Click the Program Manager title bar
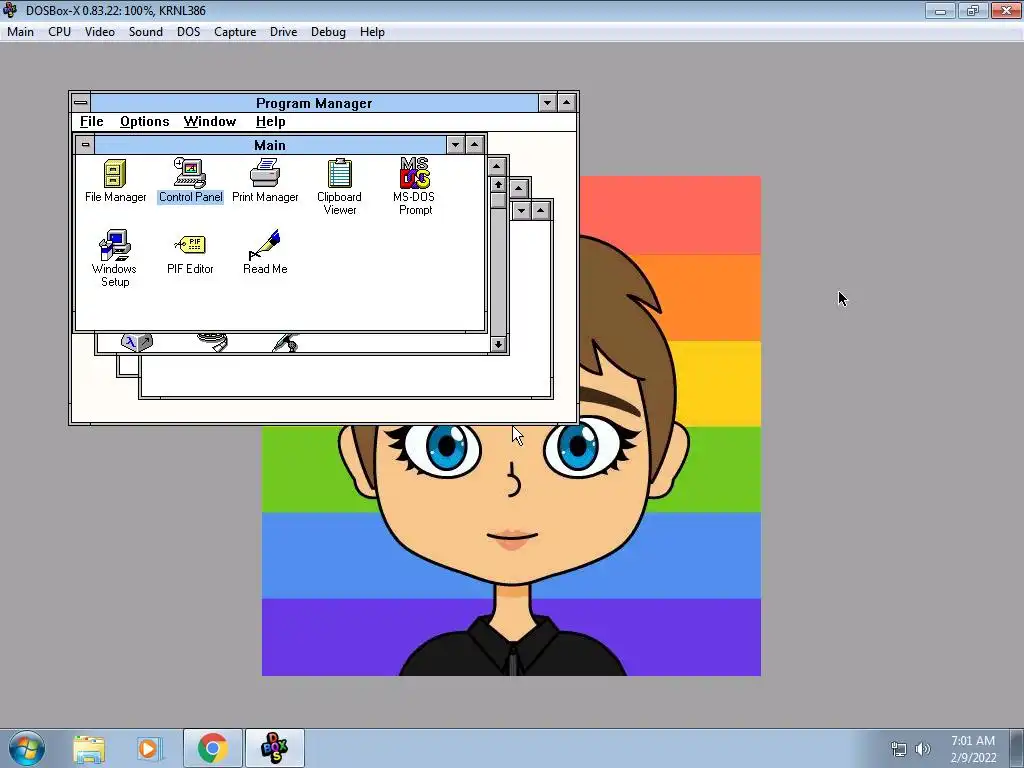Screen dimensions: 1024x768 [314, 103]
